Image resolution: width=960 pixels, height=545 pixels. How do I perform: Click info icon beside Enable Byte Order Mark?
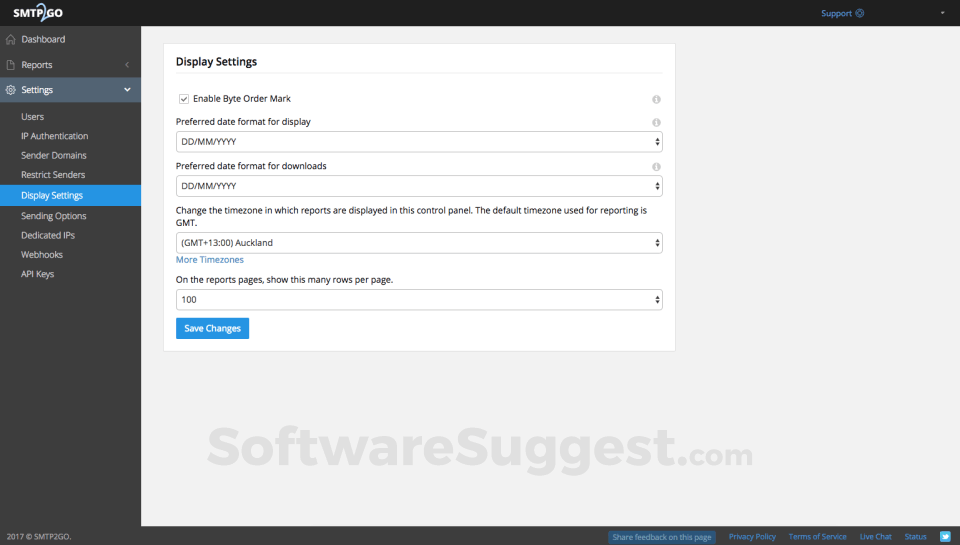click(x=656, y=99)
